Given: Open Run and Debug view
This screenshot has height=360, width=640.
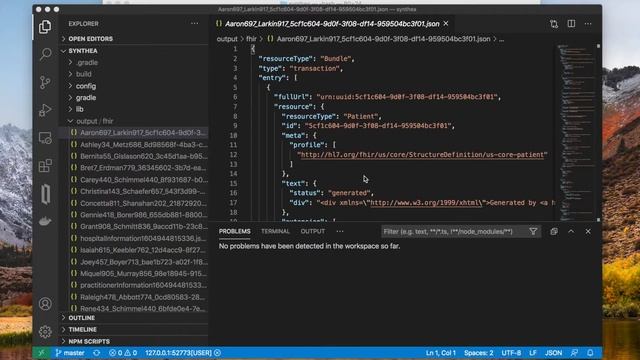Looking at the screenshot, I should [x=45, y=110].
